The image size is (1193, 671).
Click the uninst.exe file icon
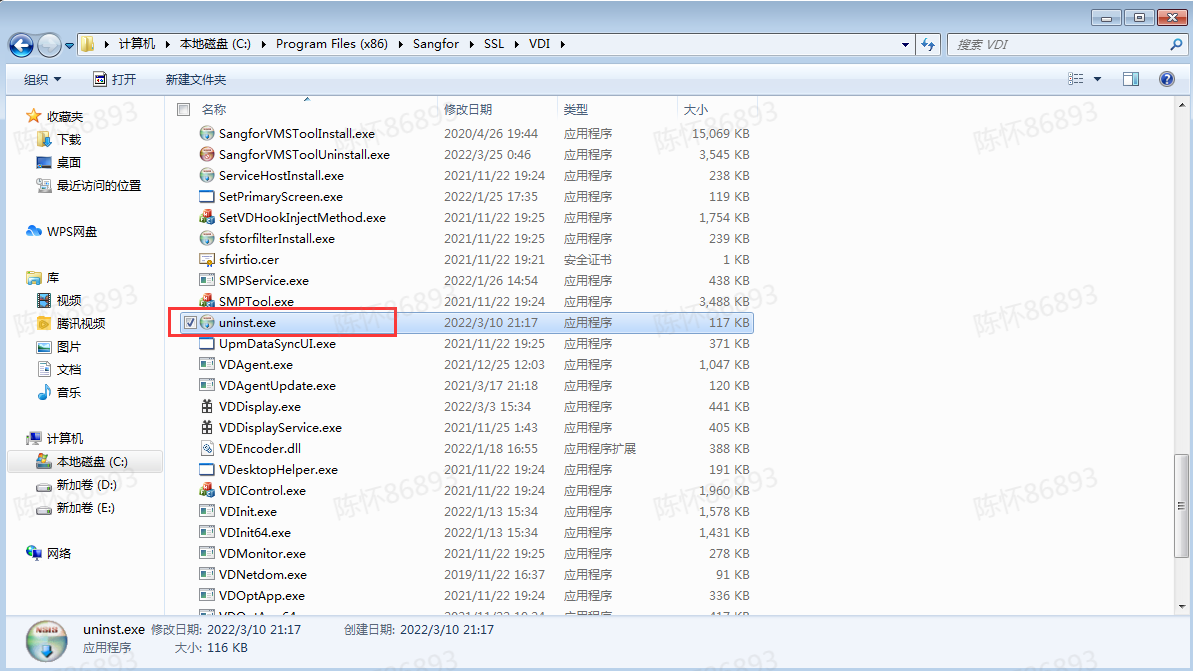(207, 323)
